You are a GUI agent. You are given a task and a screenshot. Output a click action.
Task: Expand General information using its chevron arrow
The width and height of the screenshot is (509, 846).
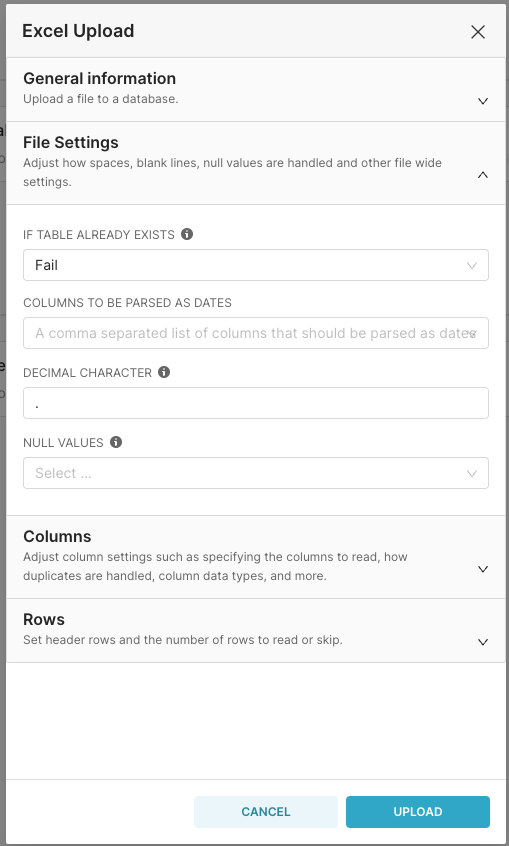(x=483, y=101)
